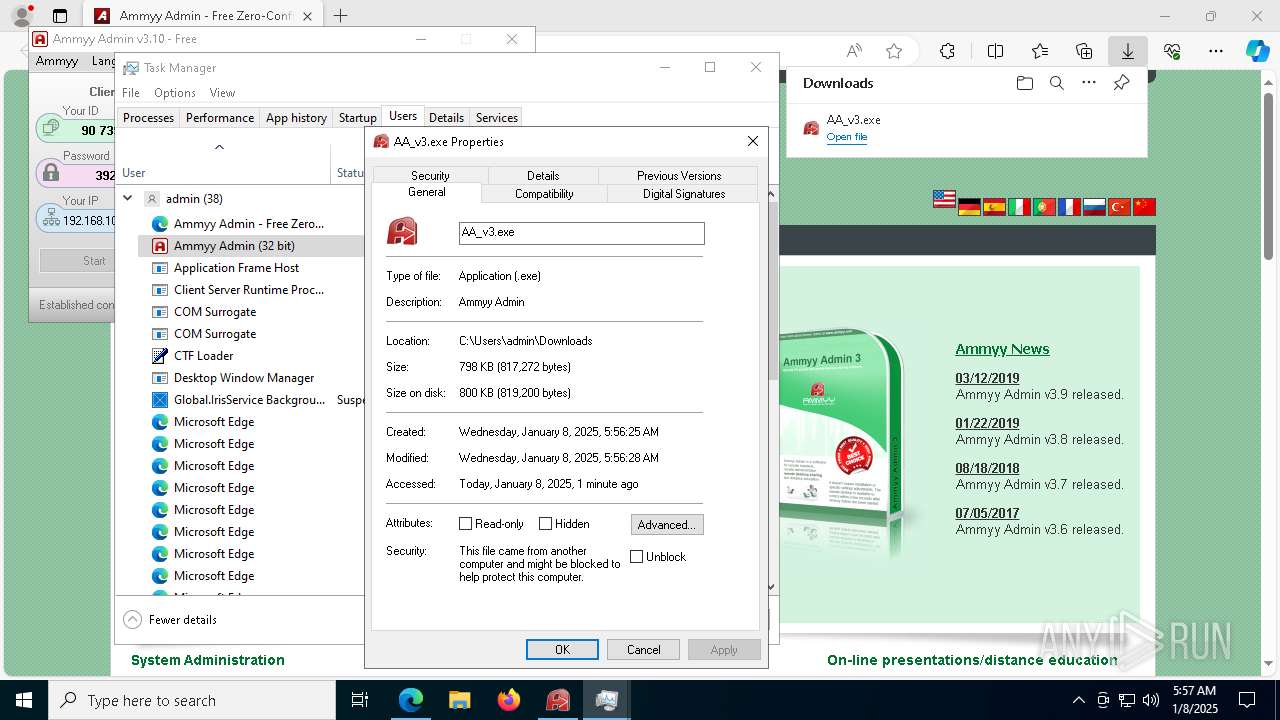Open Edge Favorites star-list icon

[1040, 51]
